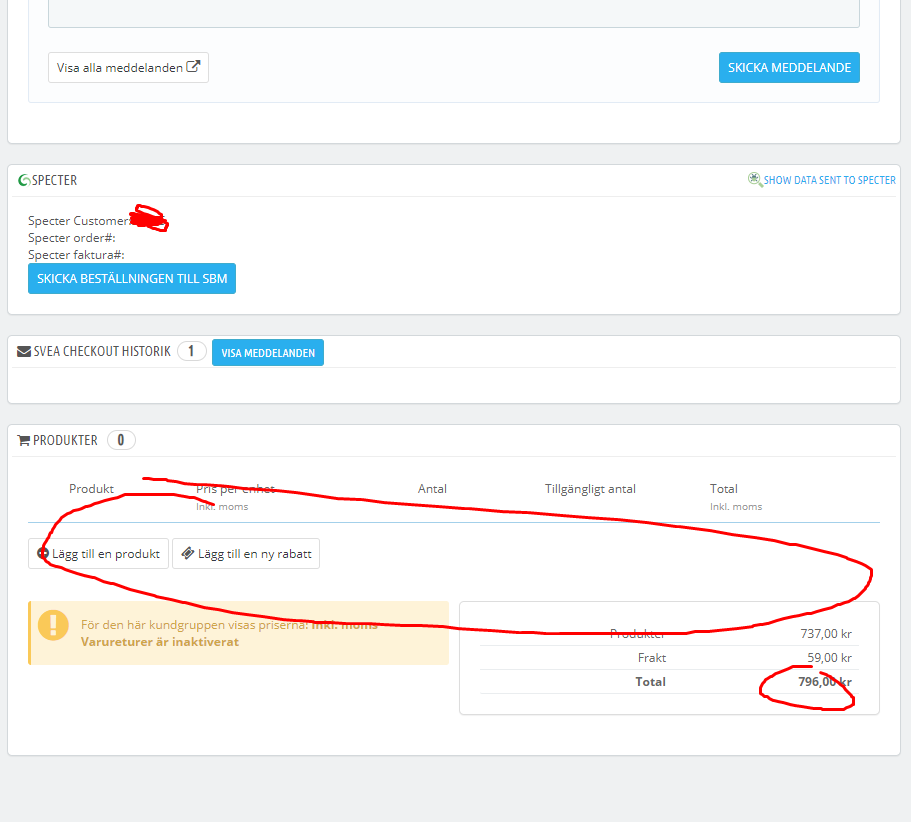The height and width of the screenshot is (822, 911).
Task: Click the Tillgängligt antal column header
Action: (x=590, y=489)
